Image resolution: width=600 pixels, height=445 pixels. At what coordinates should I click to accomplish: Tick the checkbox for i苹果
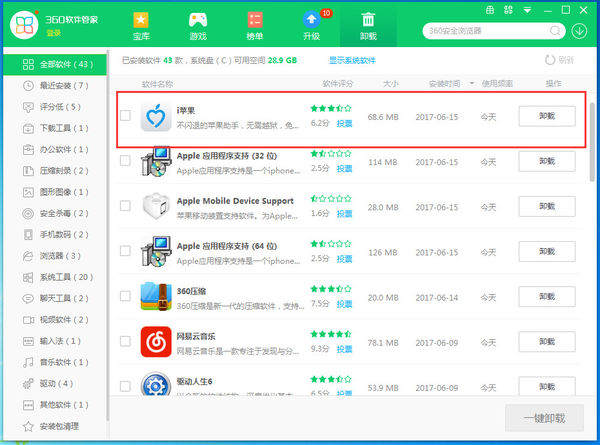tap(125, 116)
